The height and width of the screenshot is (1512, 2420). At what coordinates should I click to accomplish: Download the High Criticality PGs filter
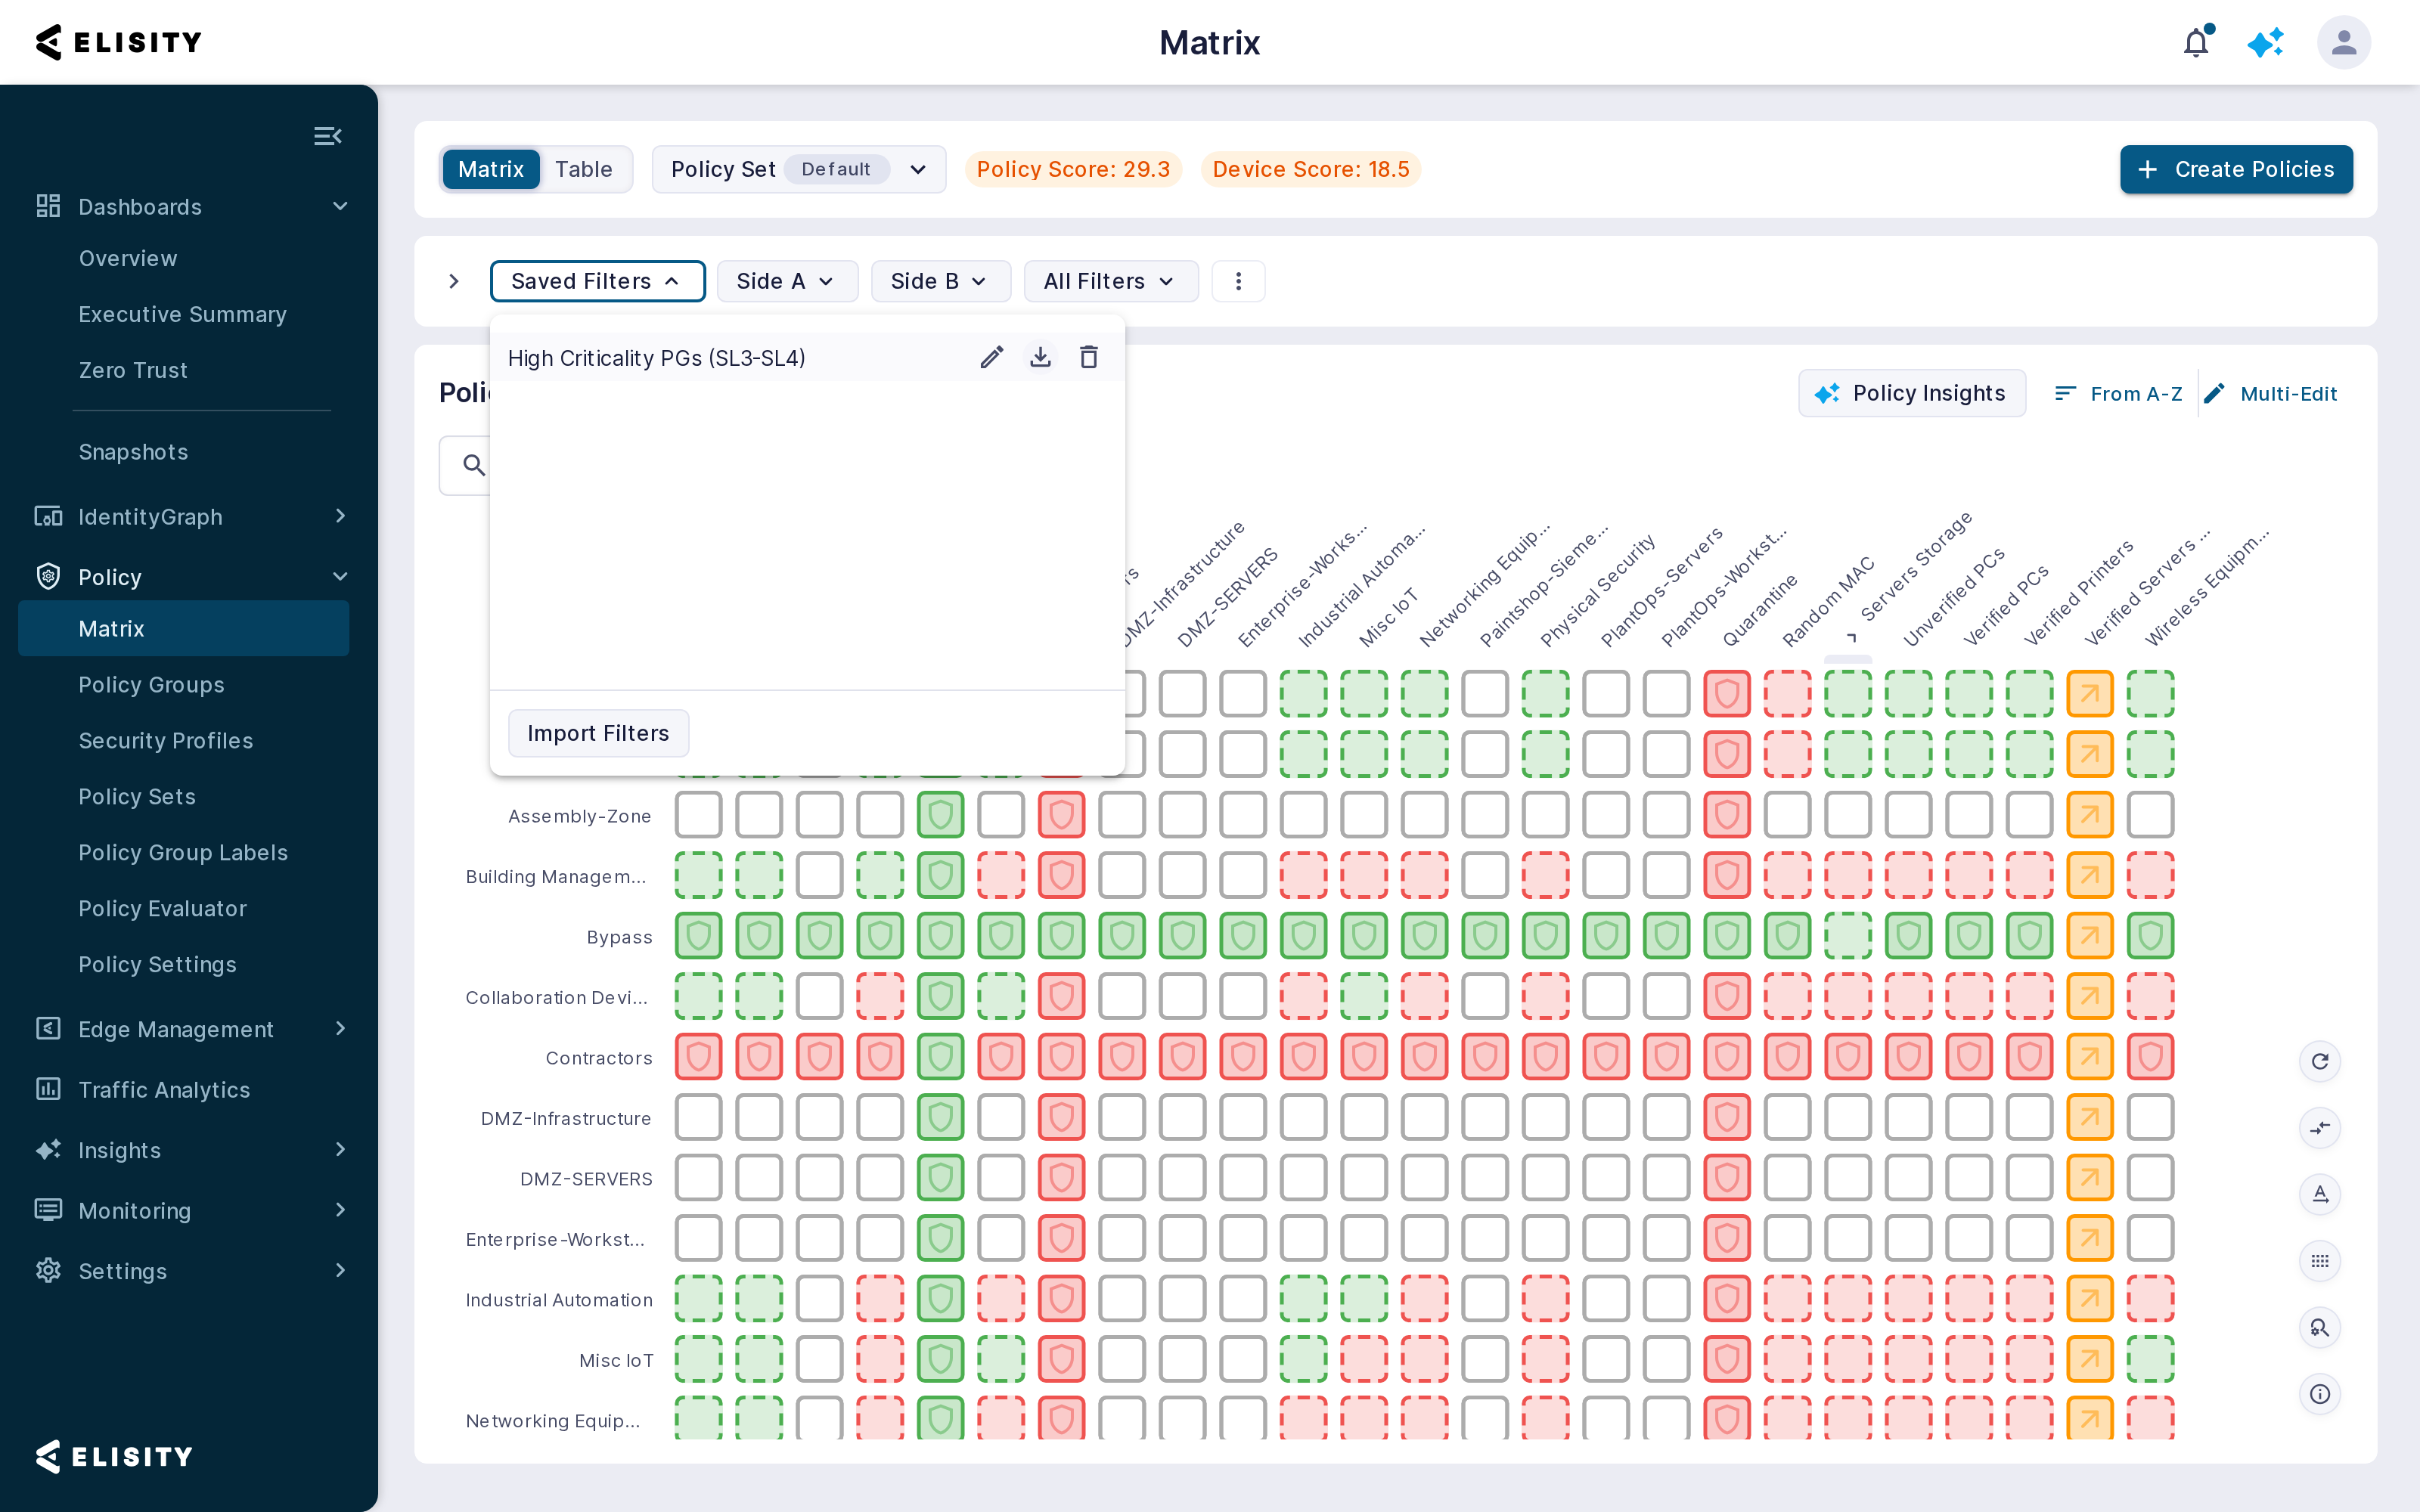(x=1040, y=357)
